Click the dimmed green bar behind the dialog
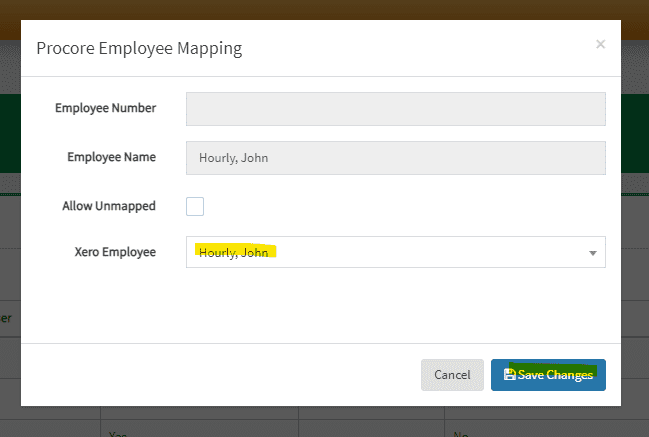Image resolution: width=649 pixels, height=437 pixels. [x=634, y=130]
